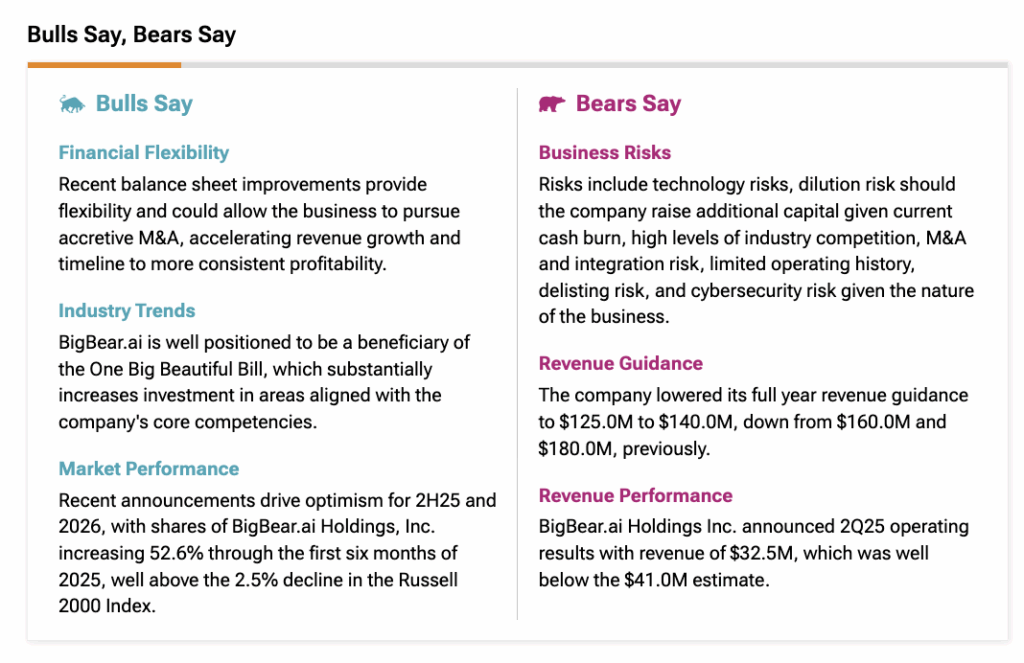Click the One Big Beautiful Bill paragraph
Screen dimensions: 1024x663
264,382
